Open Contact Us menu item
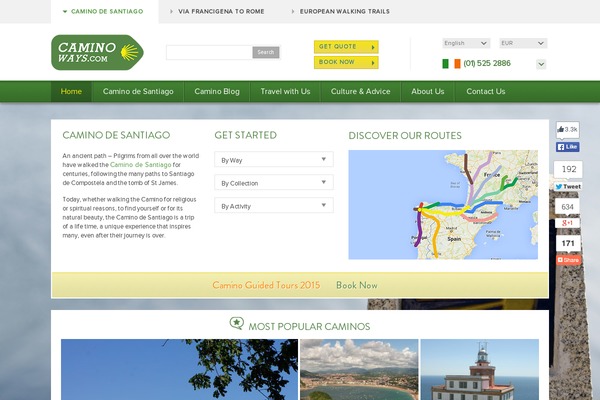This screenshot has height=400, width=600. (486, 91)
